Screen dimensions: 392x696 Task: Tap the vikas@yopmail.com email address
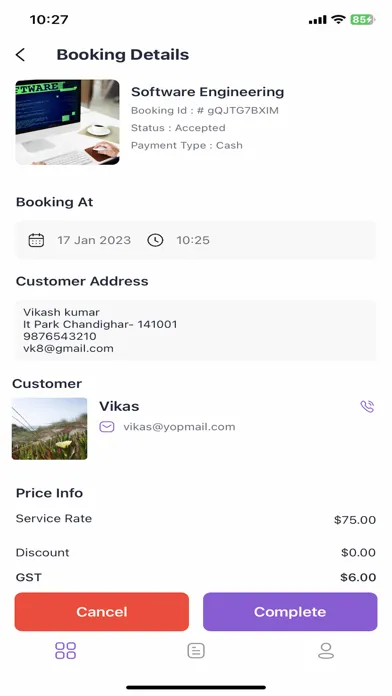tap(179, 427)
